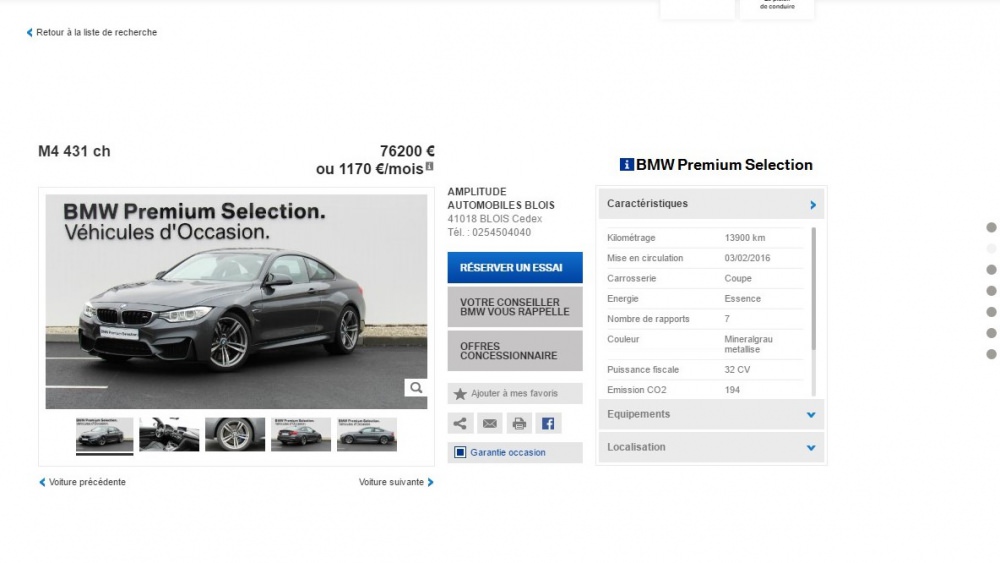Share listing via Facebook icon
This screenshot has width=1000, height=563.
pyautogui.click(x=548, y=423)
